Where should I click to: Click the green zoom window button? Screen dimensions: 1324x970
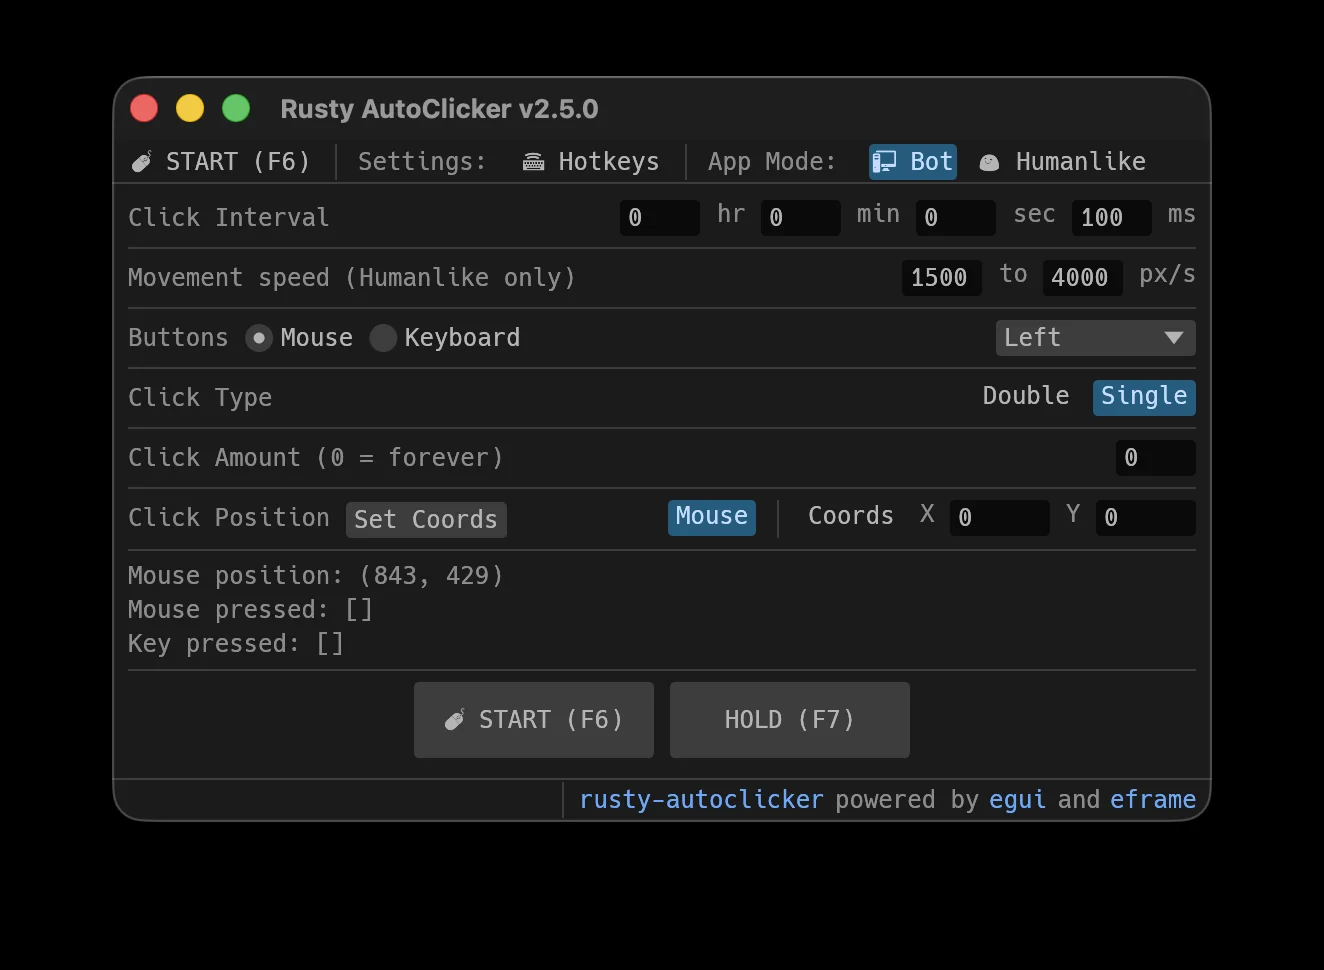(x=236, y=108)
